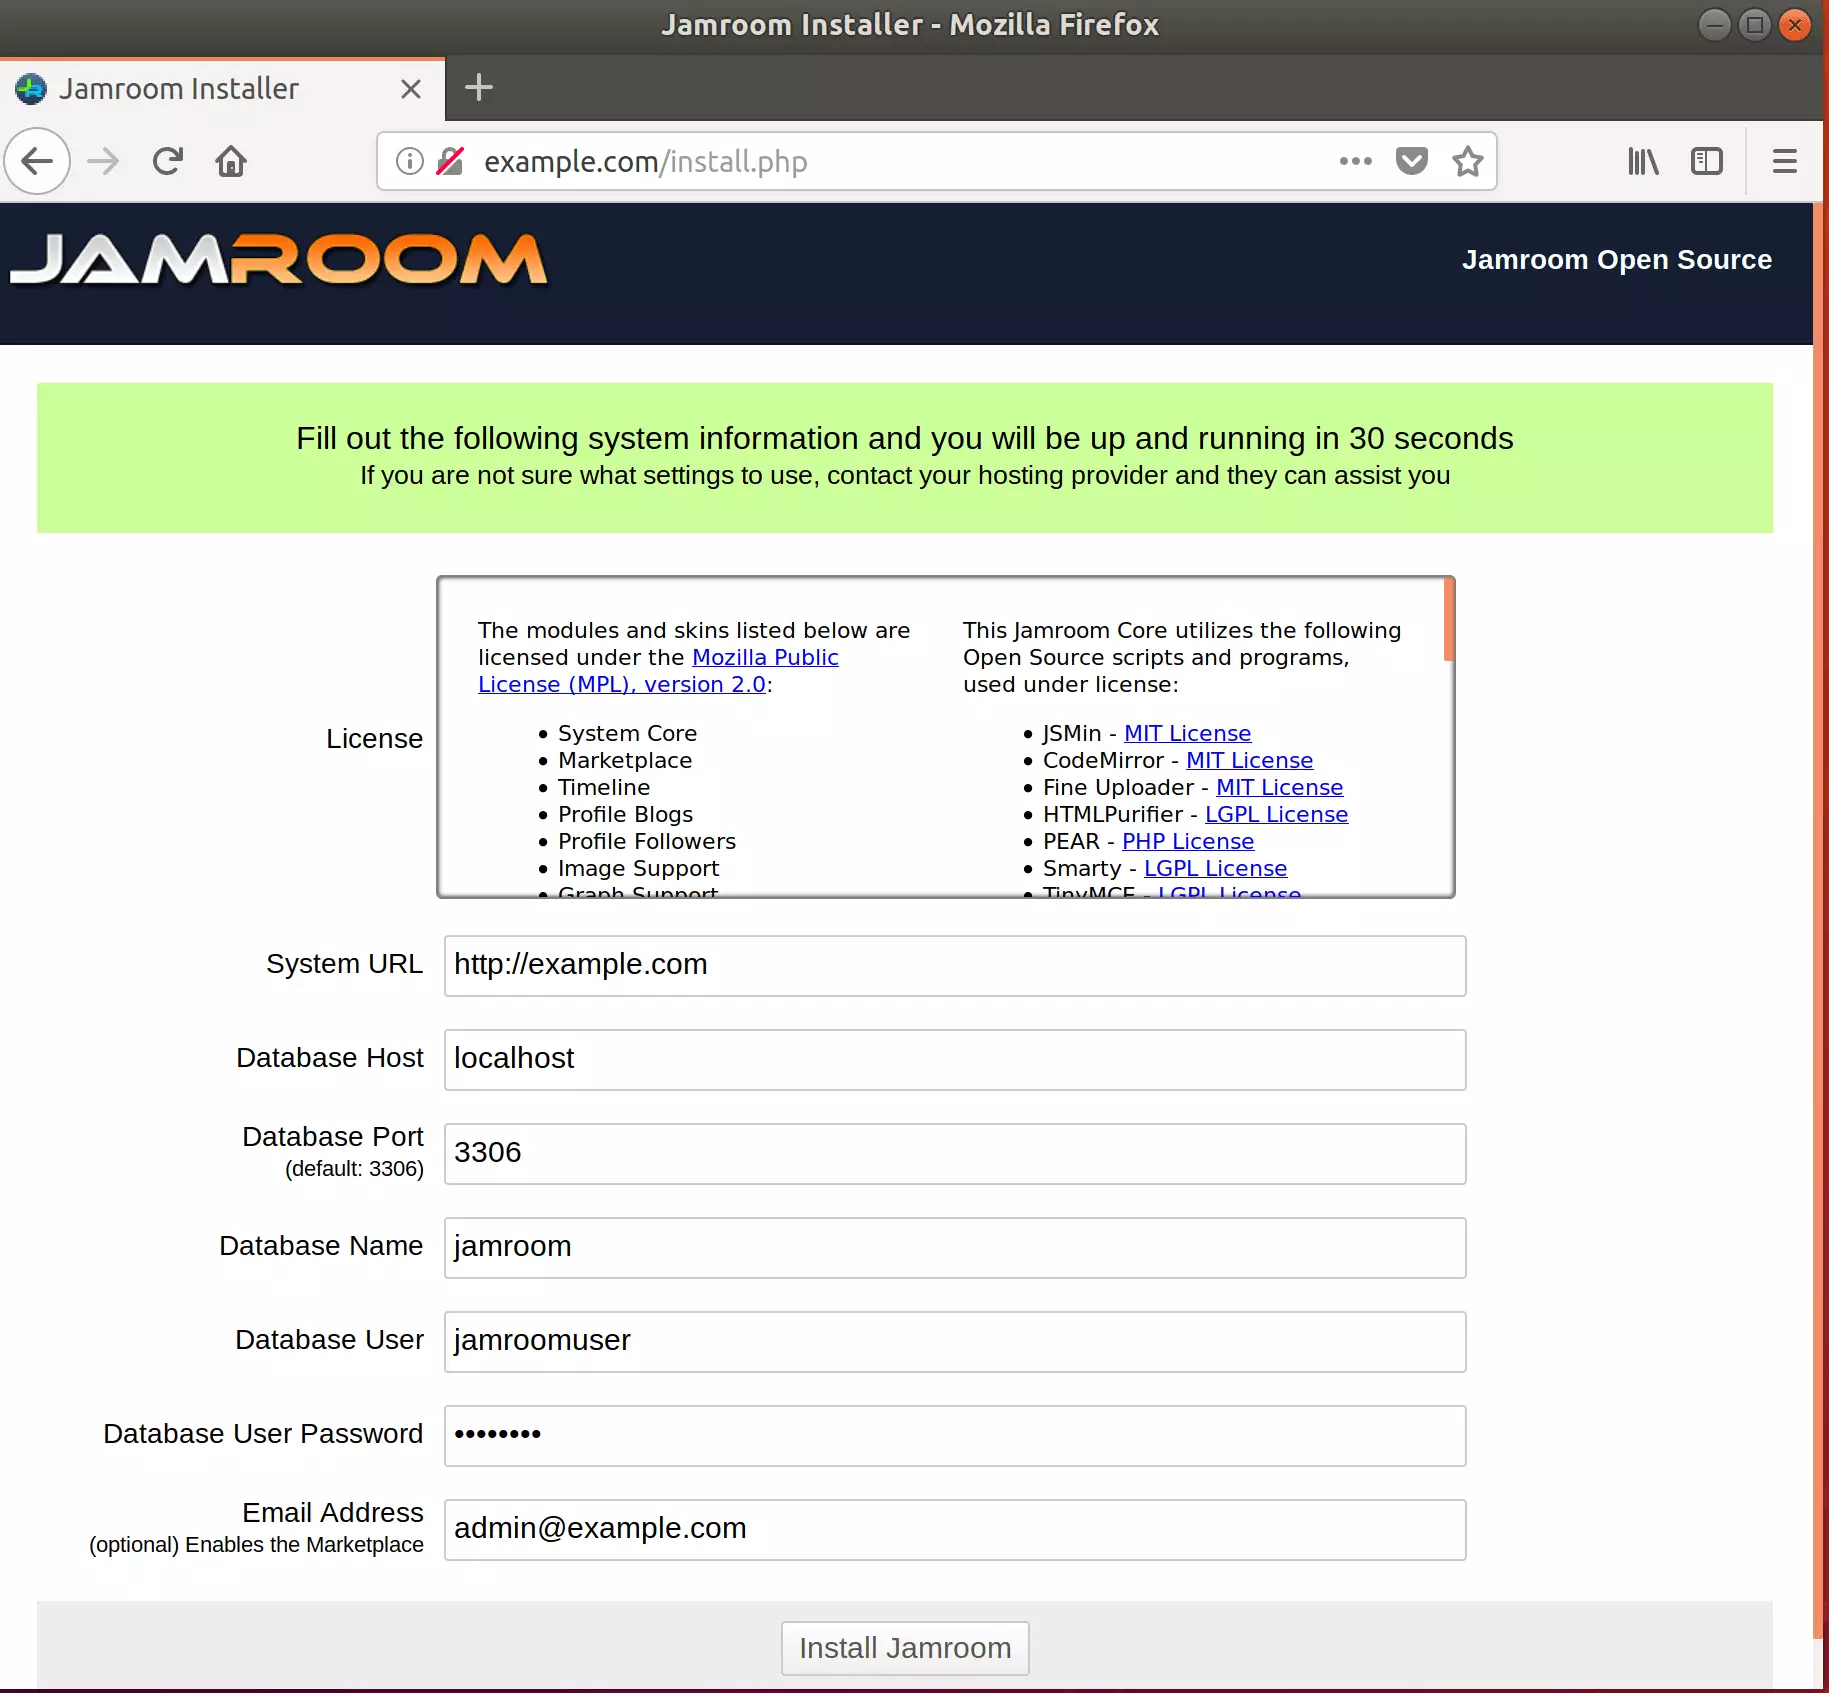Focus the Email Address field
The width and height of the screenshot is (1829, 1693).
955,1530
